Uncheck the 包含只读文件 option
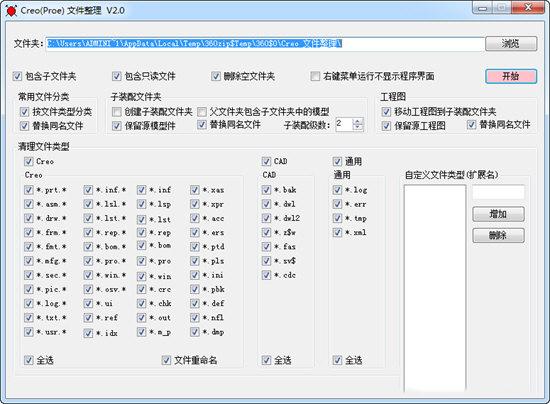This screenshot has width=550, height=404. [x=116, y=76]
